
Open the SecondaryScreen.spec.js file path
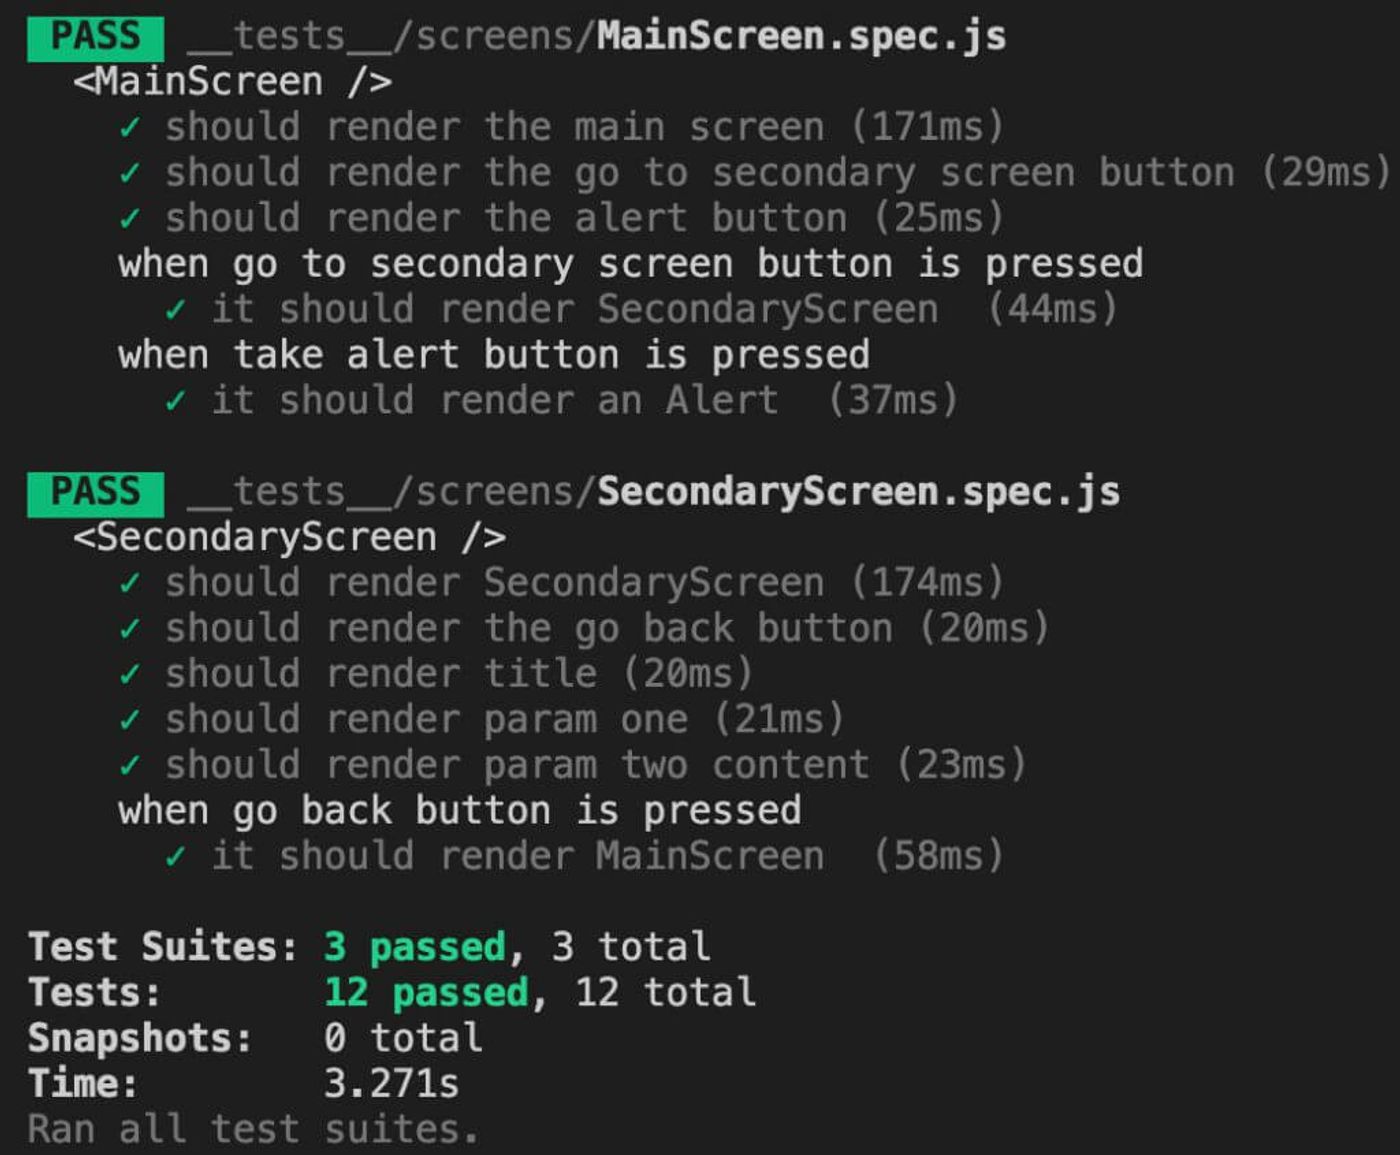point(654,492)
